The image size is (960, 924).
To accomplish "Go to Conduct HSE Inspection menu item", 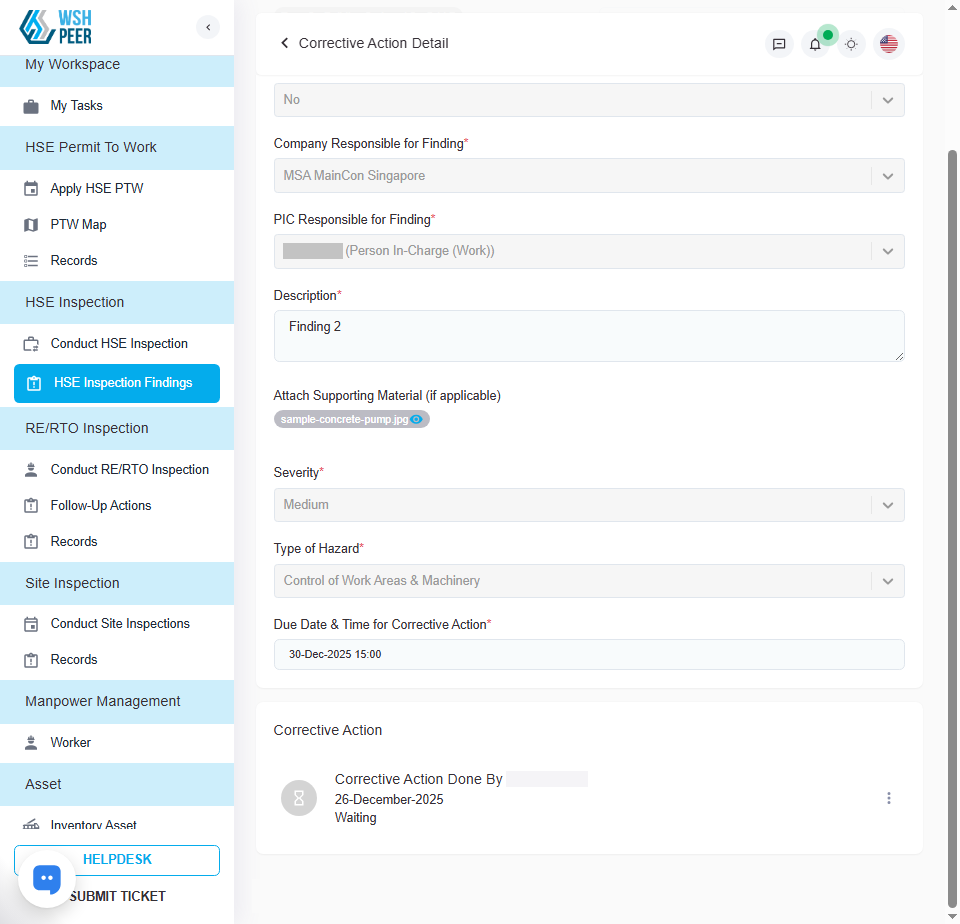I will click(119, 343).
